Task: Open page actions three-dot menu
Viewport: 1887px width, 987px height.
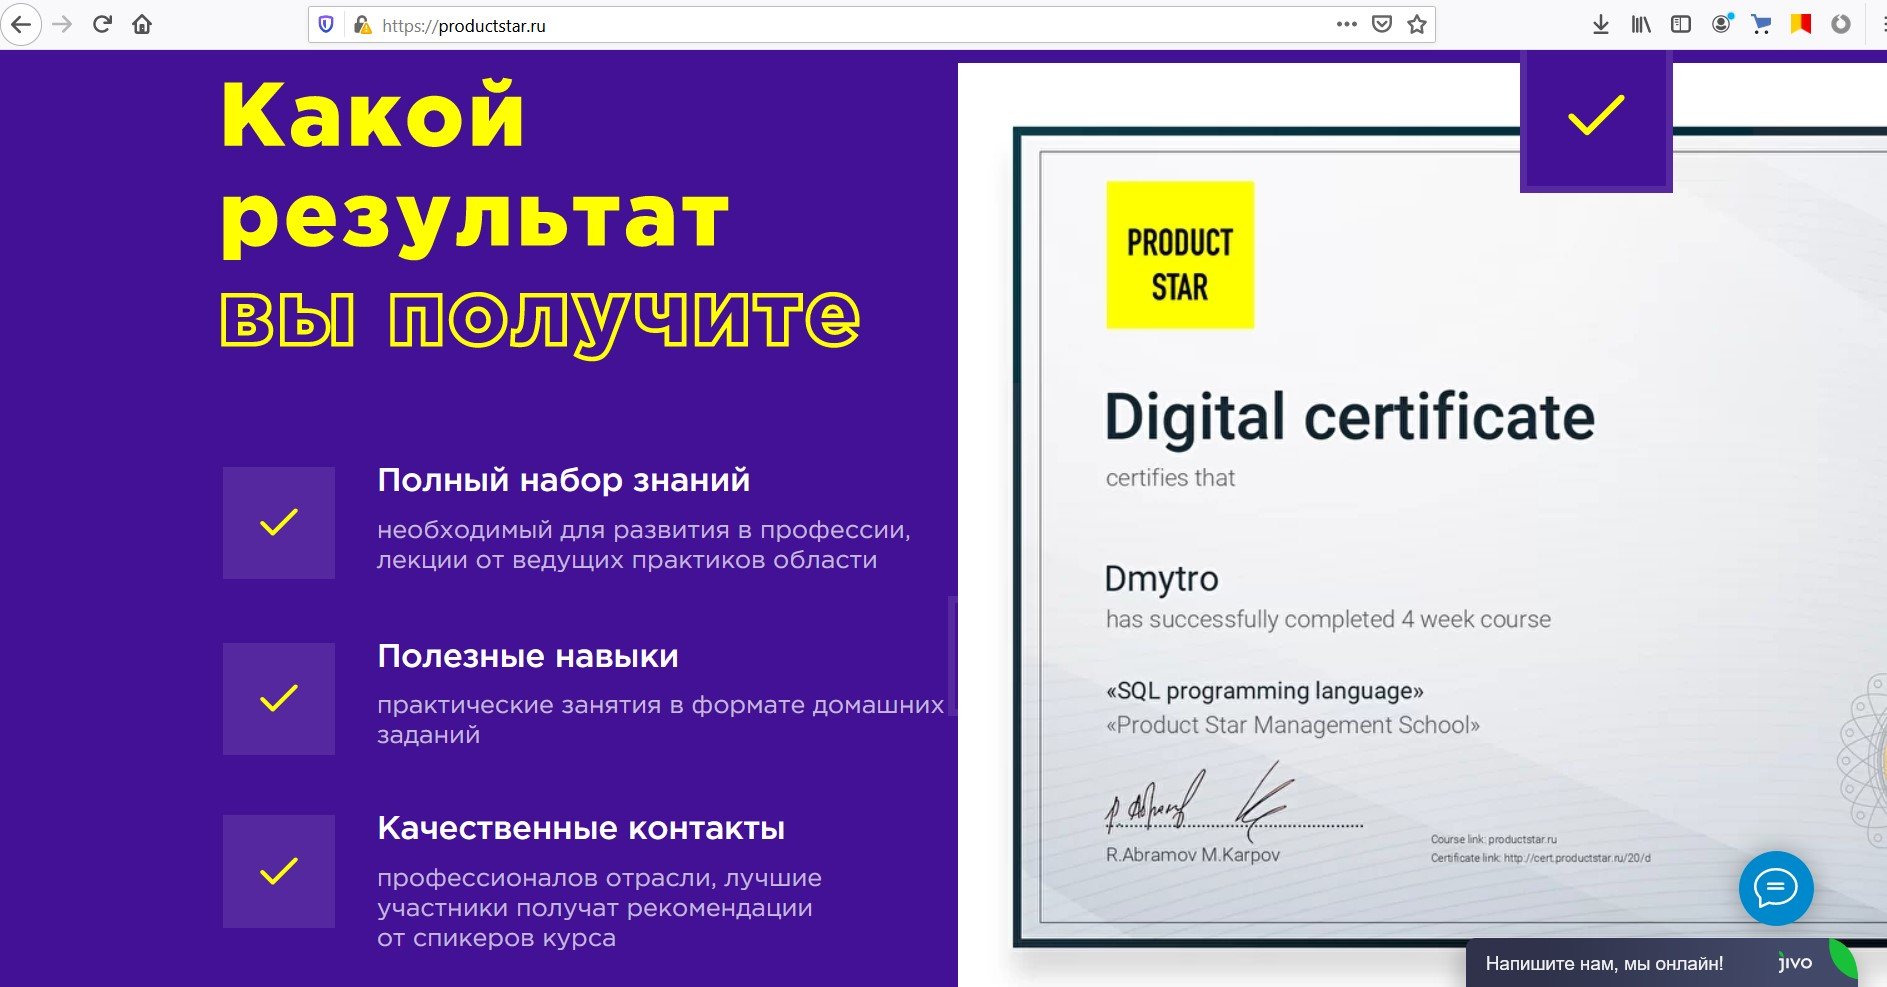Action: (x=1347, y=25)
